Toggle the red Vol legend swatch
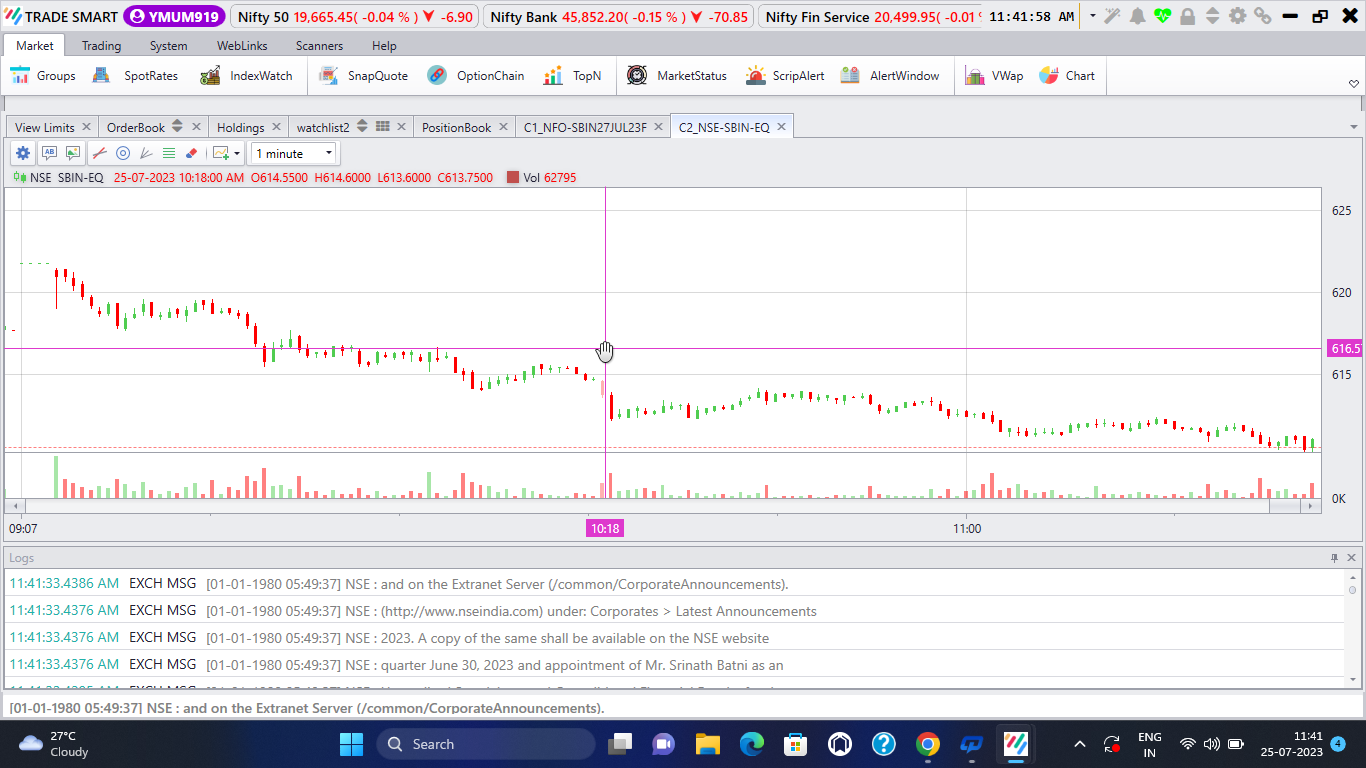This screenshot has width=1366, height=768. point(513,177)
